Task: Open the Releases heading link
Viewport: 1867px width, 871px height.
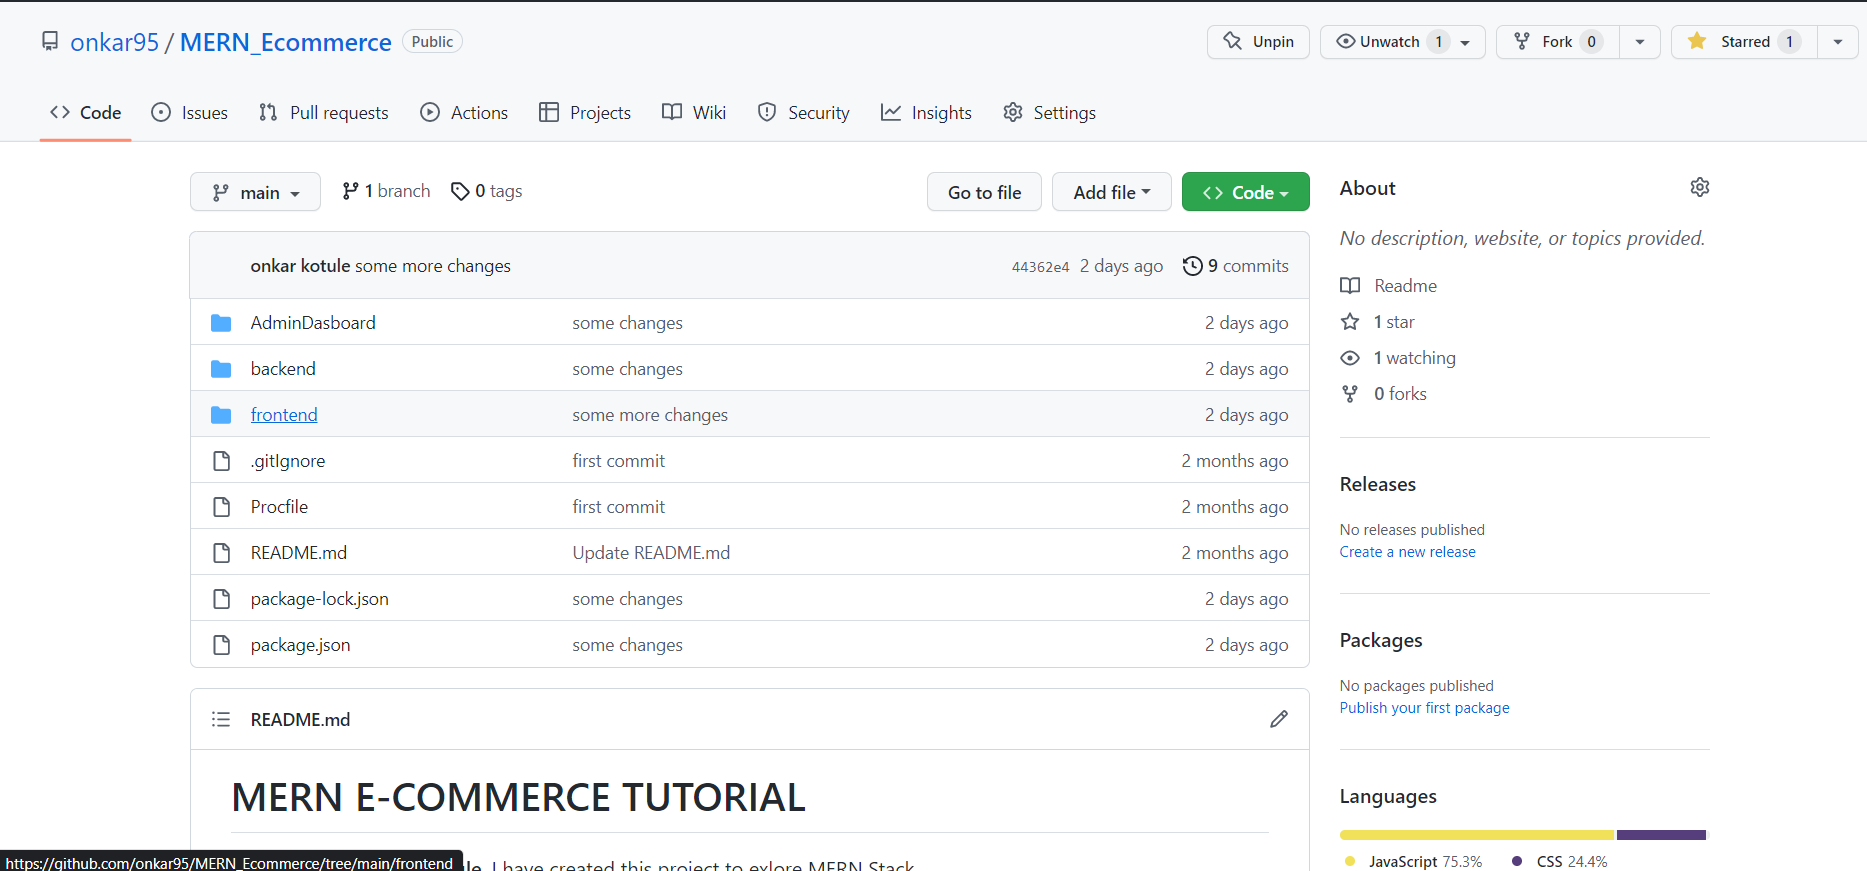Action: point(1378,484)
